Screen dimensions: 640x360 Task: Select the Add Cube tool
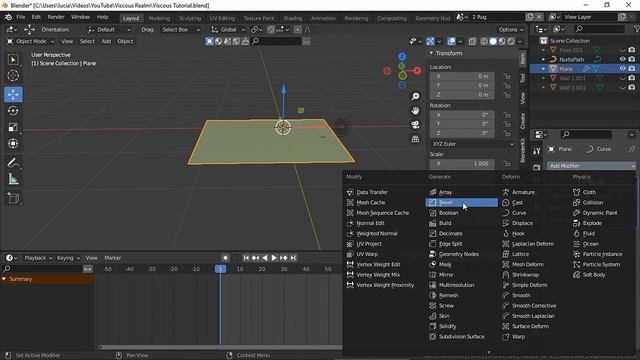click(13, 198)
